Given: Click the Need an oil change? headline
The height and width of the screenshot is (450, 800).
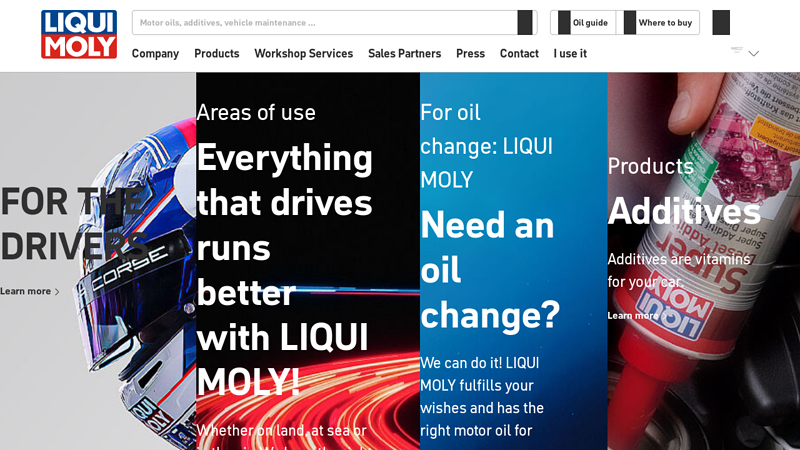Looking at the screenshot, I should click(490, 270).
